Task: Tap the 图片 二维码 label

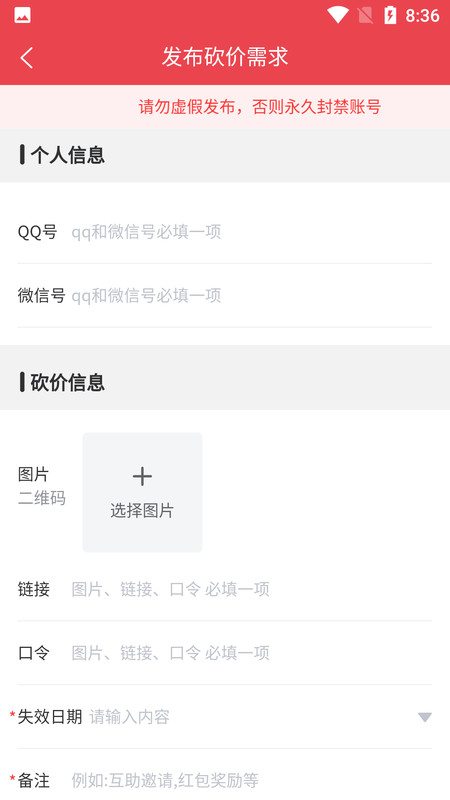Action: tap(42, 486)
